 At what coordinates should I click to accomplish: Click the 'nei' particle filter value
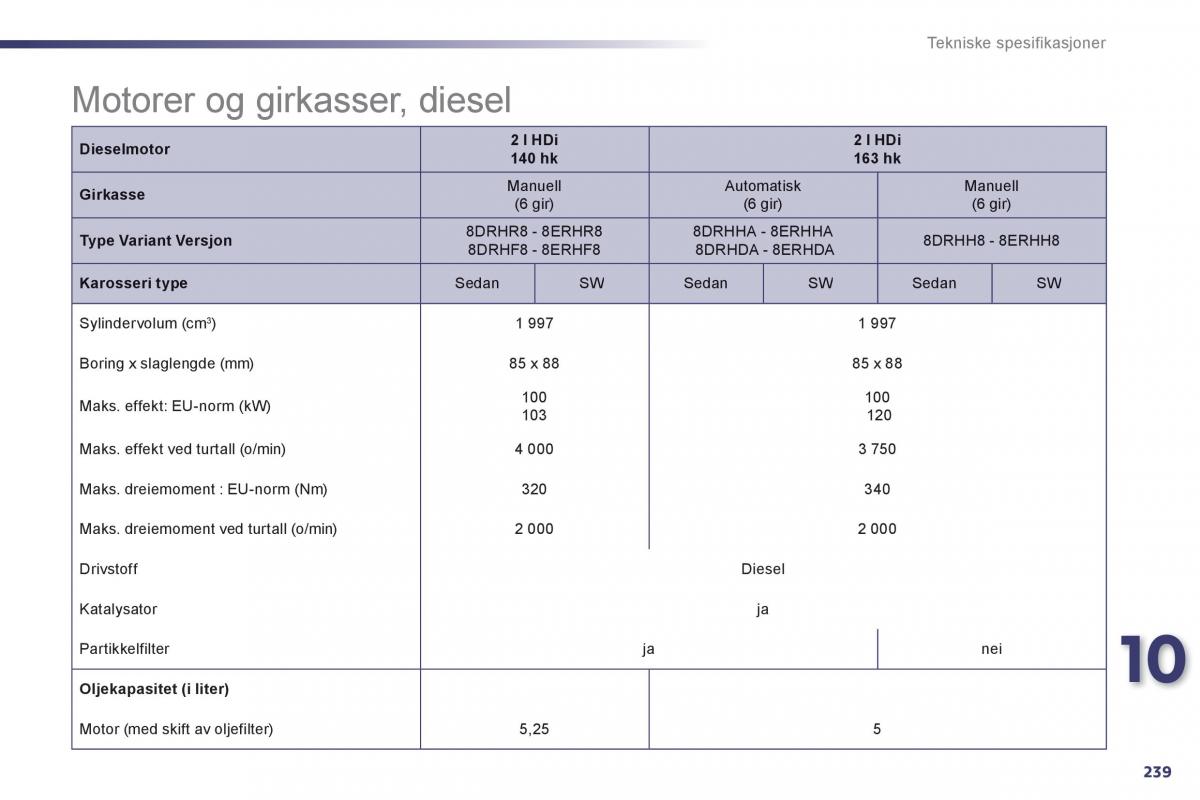[x=991, y=649]
